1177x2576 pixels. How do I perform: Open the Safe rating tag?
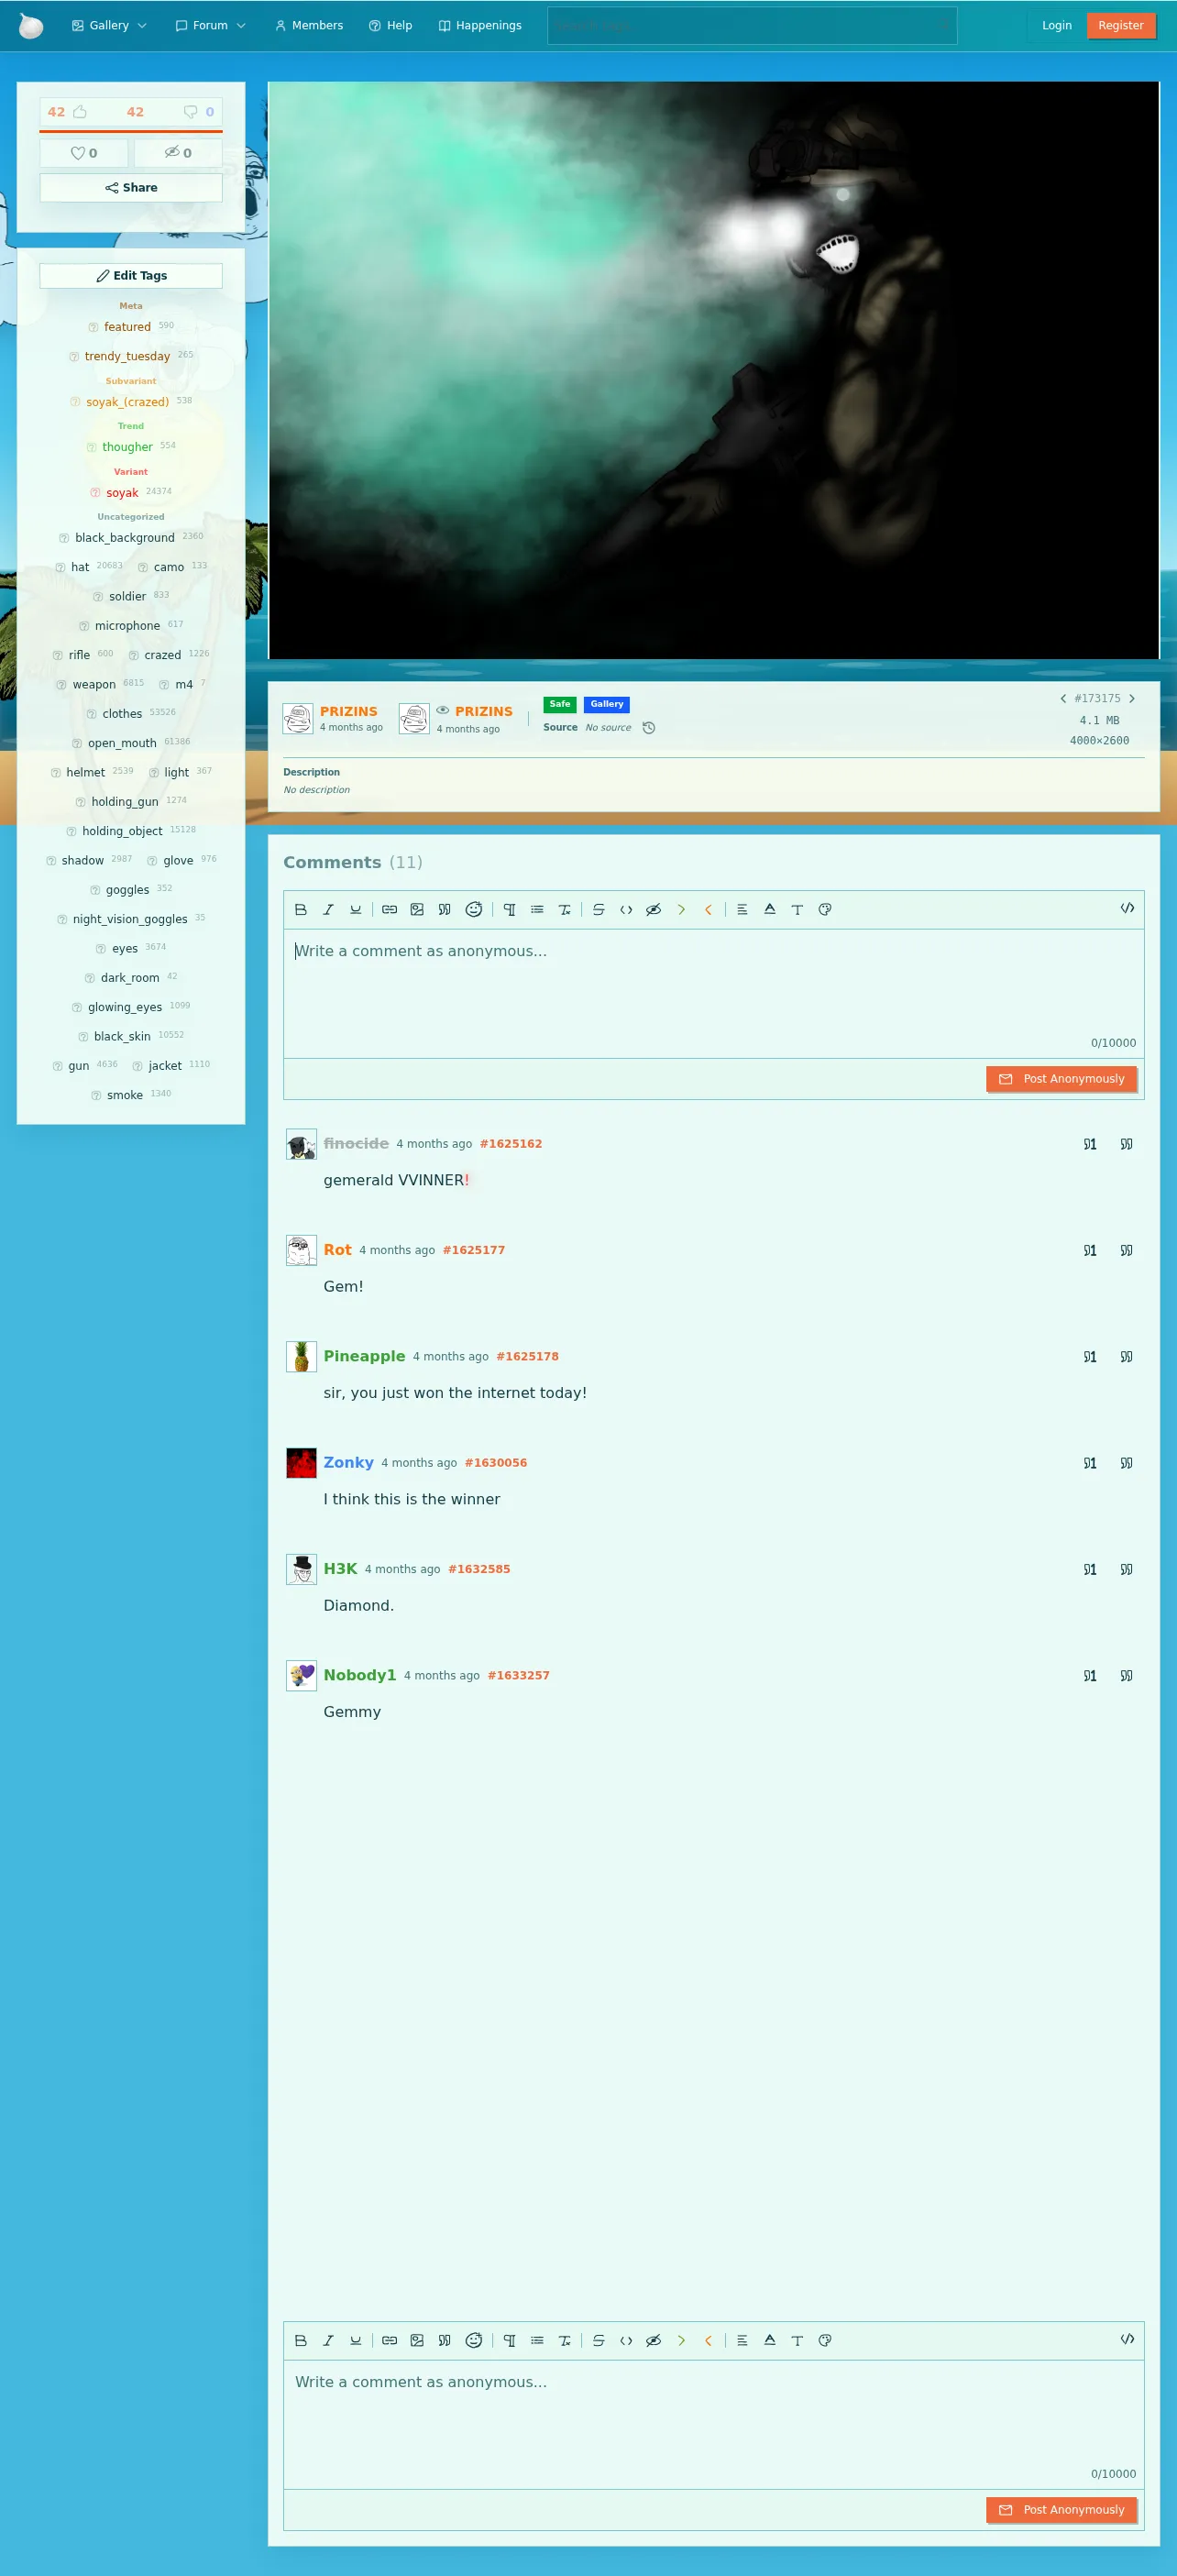[x=560, y=705]
